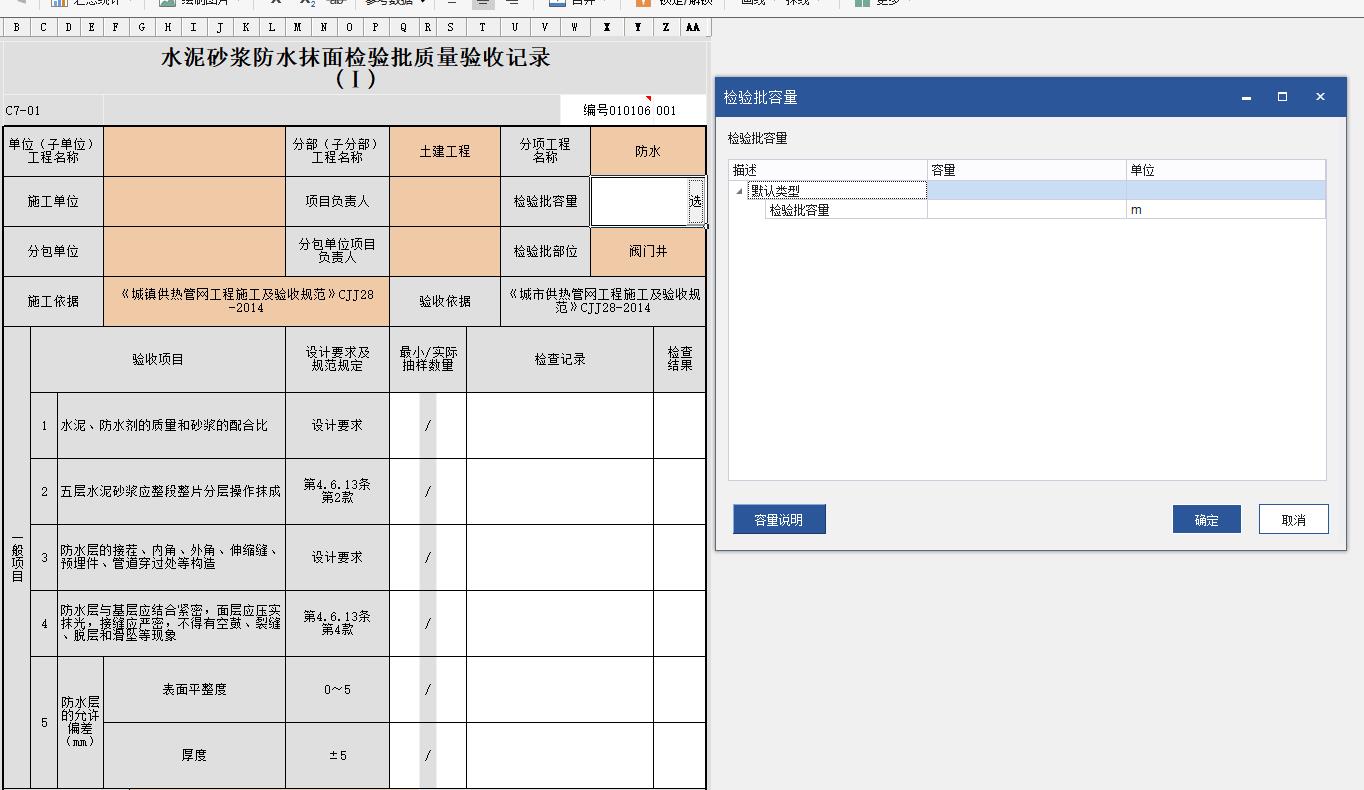Click the 检查结果 header cell

point(680,360)
